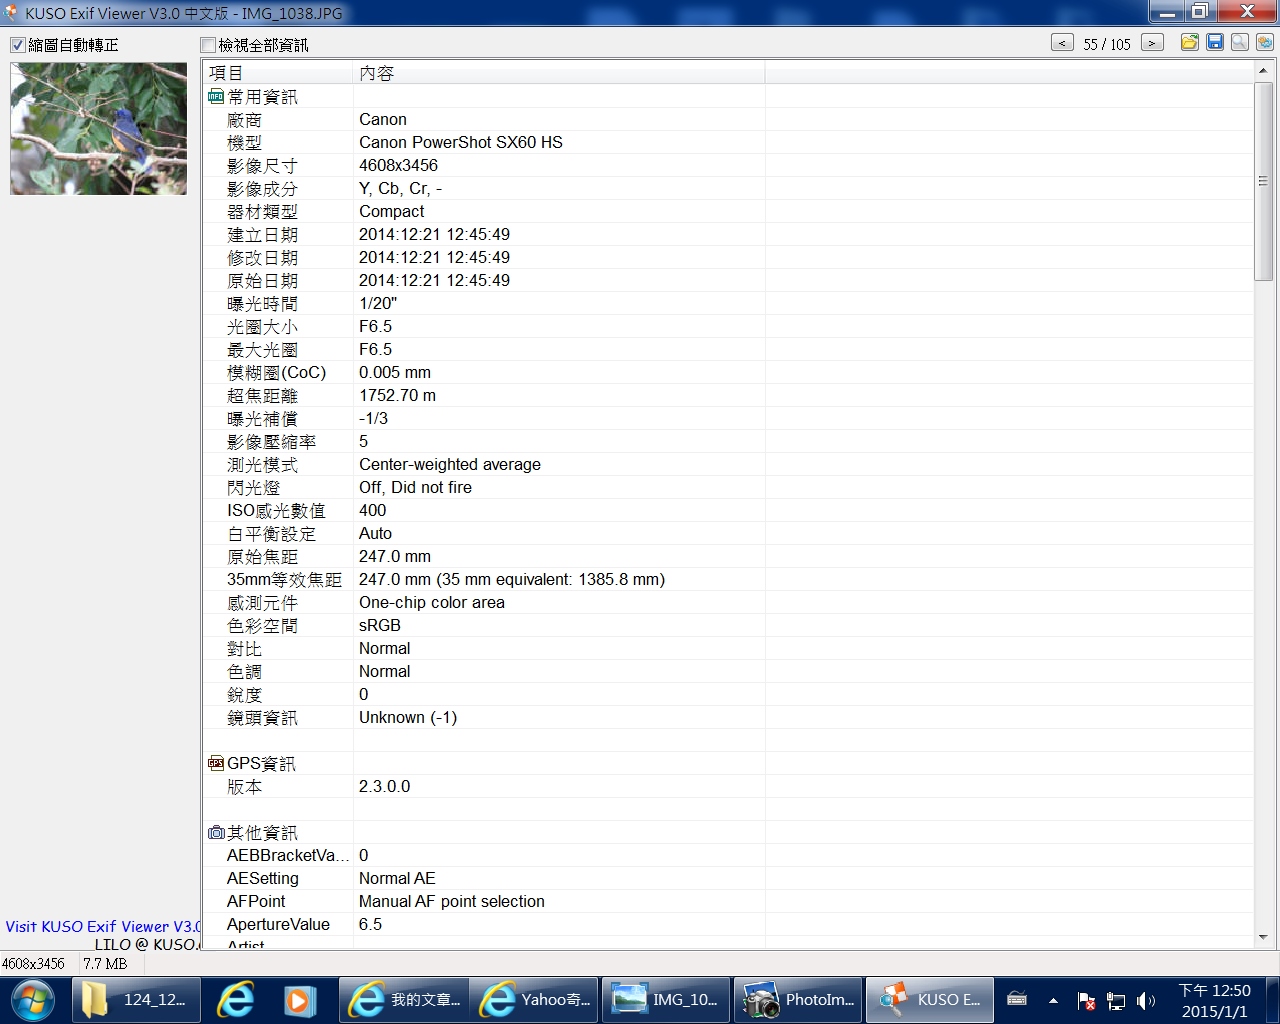Select the AEBBracketVa... row label
The image size is (1280, 1024).
pos(288,856)
